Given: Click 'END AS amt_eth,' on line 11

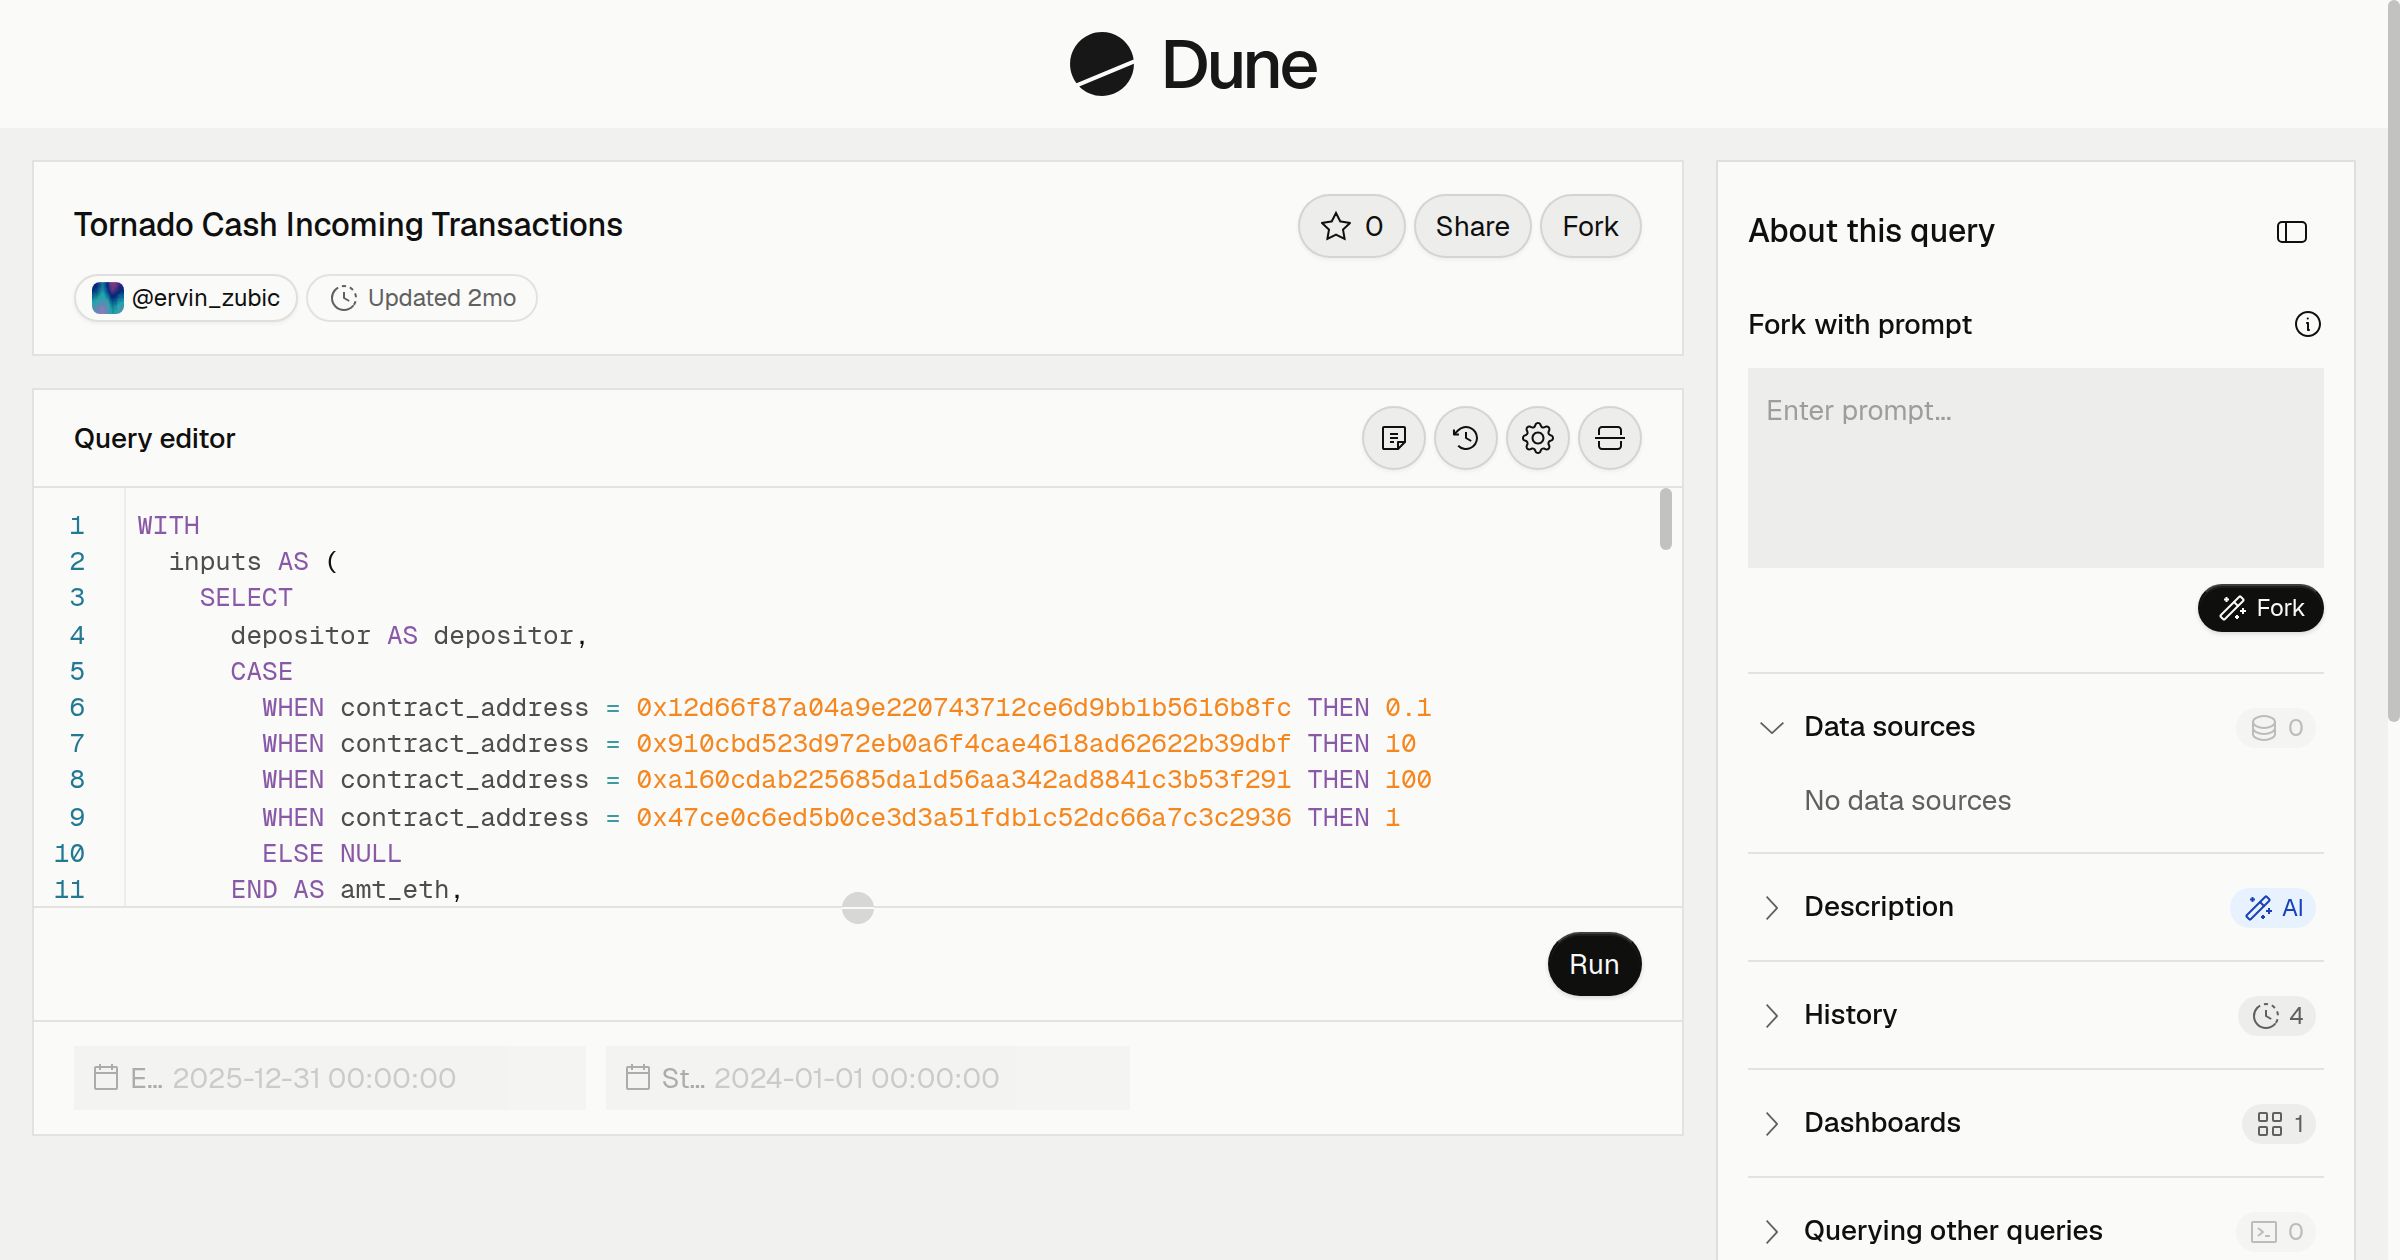Looking at the screenshot, I should [x=347, y=890].
